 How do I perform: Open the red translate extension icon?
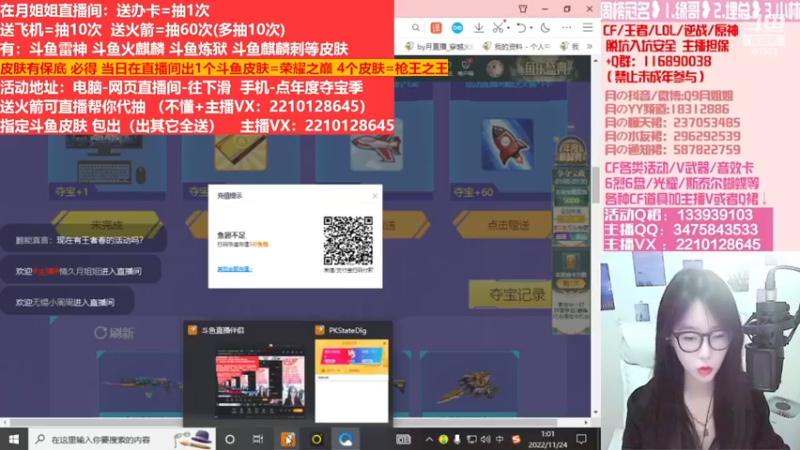436,28
